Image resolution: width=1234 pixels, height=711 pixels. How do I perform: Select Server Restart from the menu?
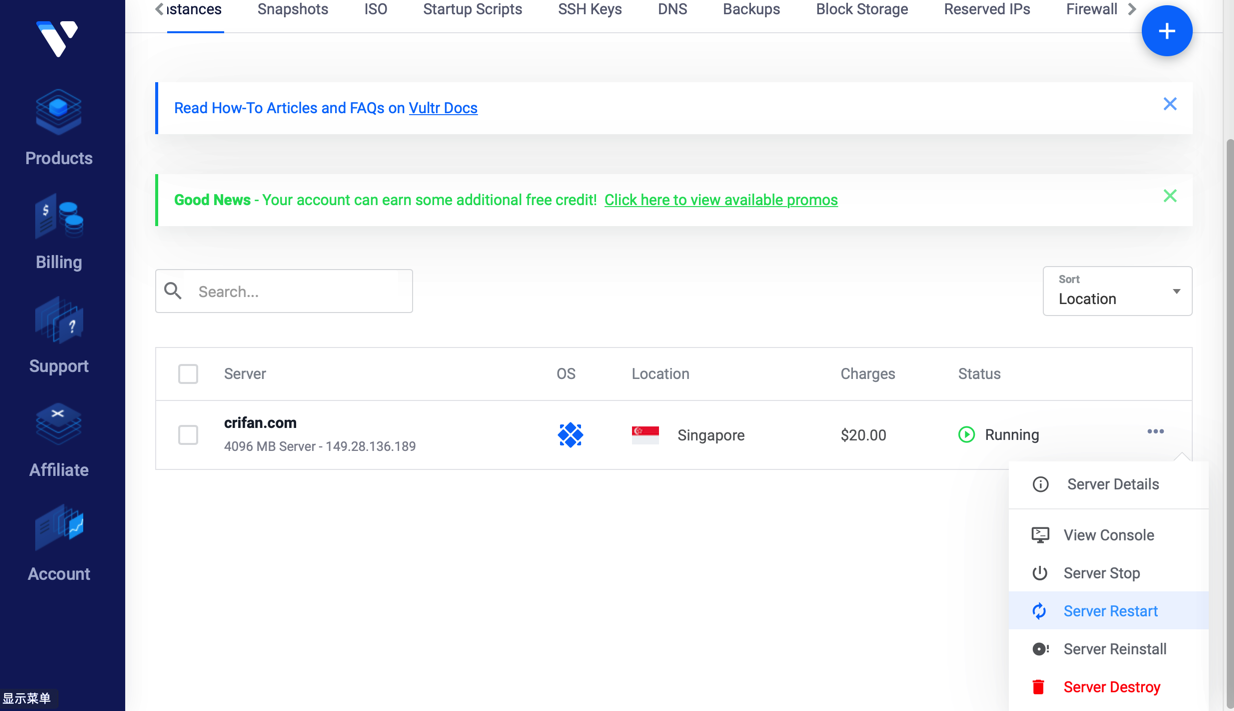pos(1109,611)
